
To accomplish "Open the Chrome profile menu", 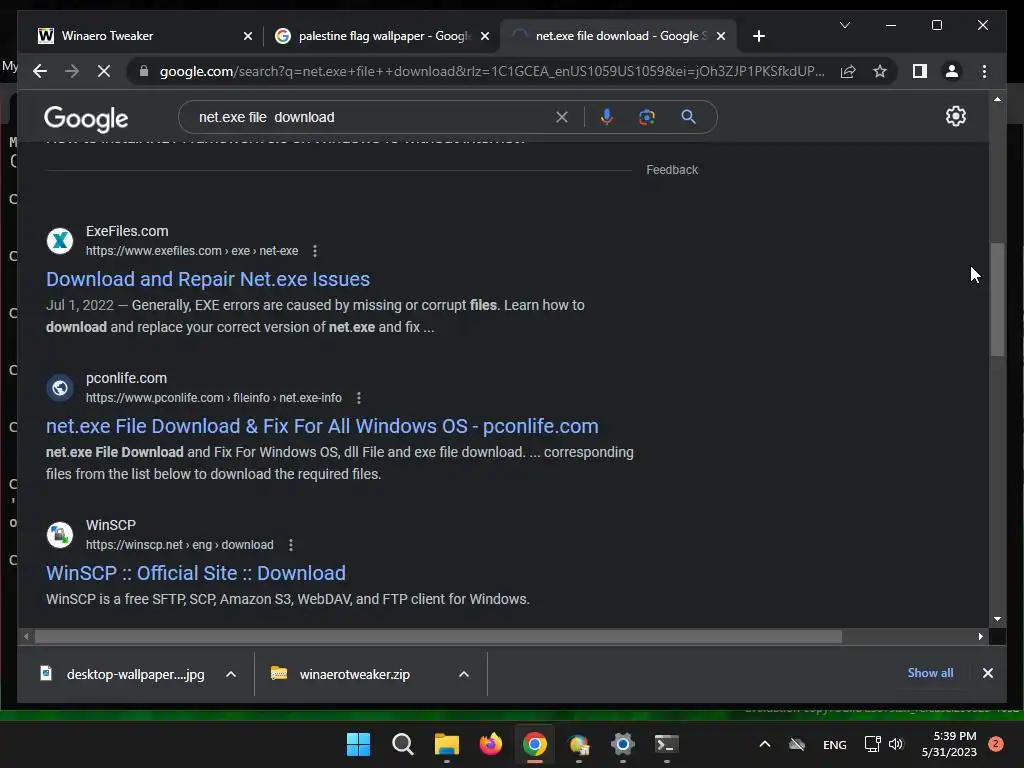I will click(952, 71).
